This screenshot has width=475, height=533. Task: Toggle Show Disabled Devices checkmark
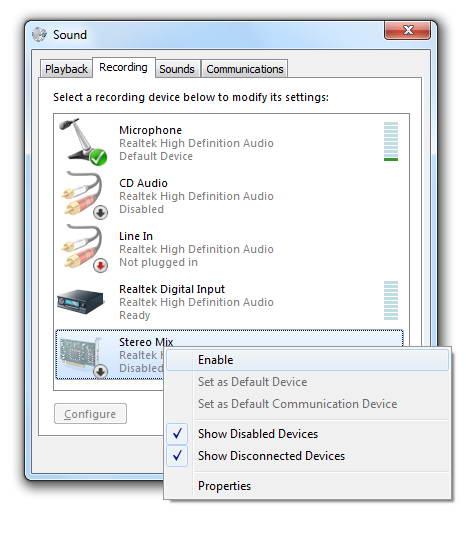[177, 433]
